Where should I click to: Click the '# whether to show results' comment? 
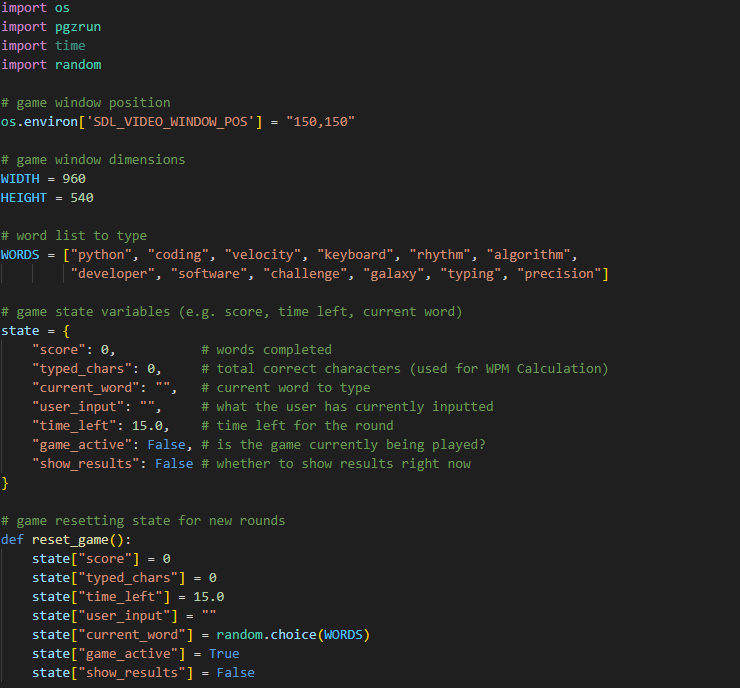click(343, 463)
